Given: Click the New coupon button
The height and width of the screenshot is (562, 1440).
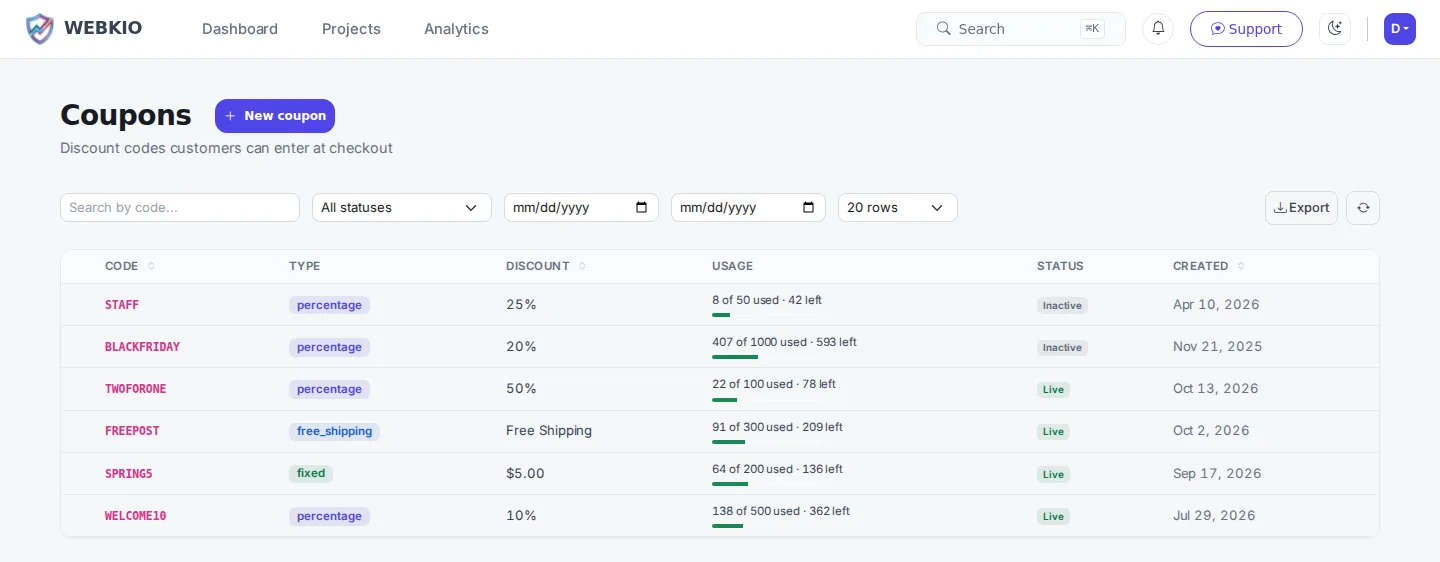Looking at the screenshot, I should [x=275, y=116].
